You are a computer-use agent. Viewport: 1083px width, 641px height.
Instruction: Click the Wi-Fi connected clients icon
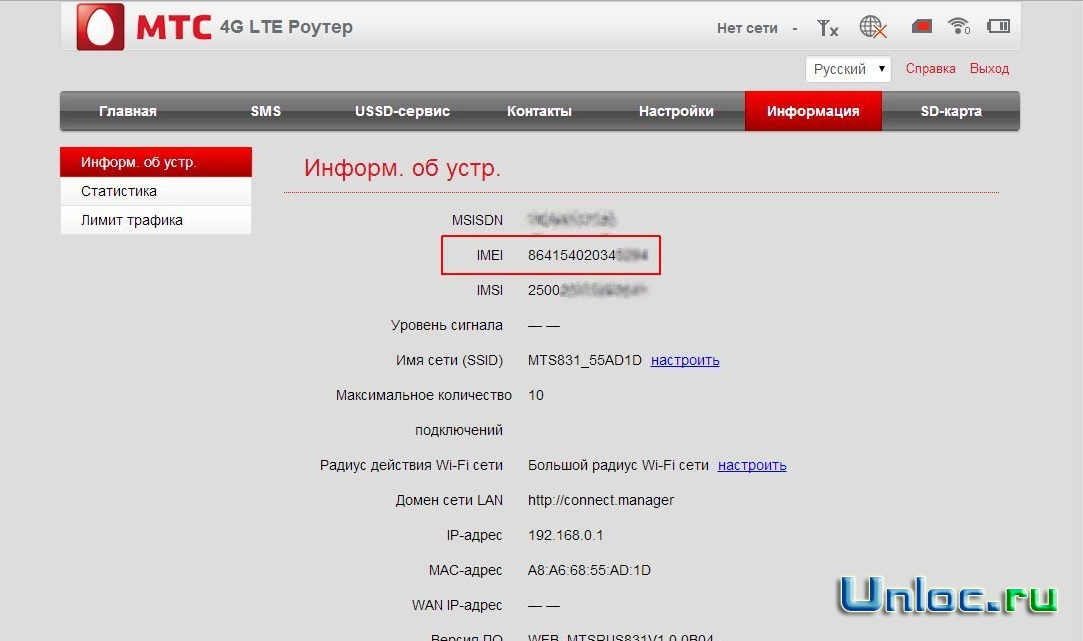click(959, 26)
